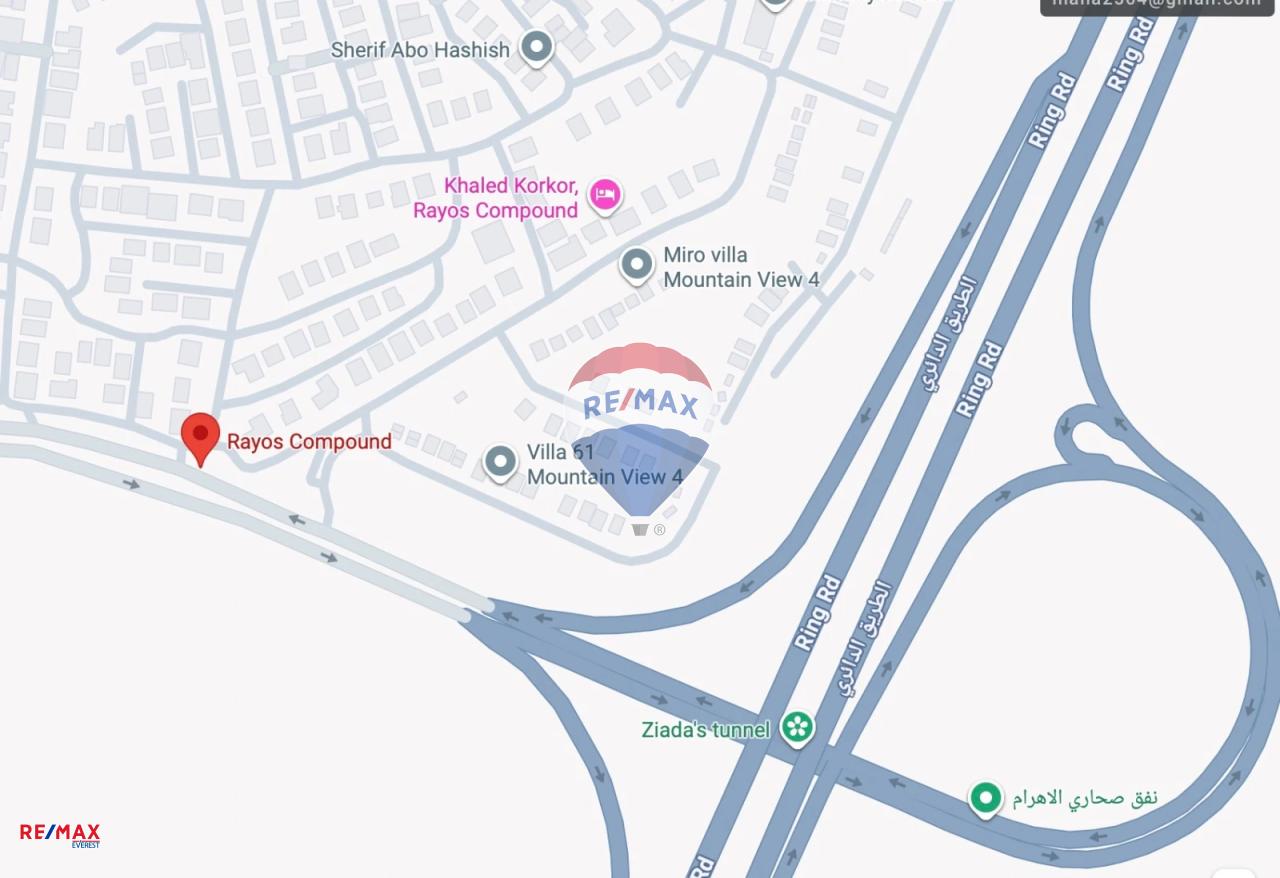Click the red Rayos Compound location pin
1280x878 pixels.
click(200, 439)
